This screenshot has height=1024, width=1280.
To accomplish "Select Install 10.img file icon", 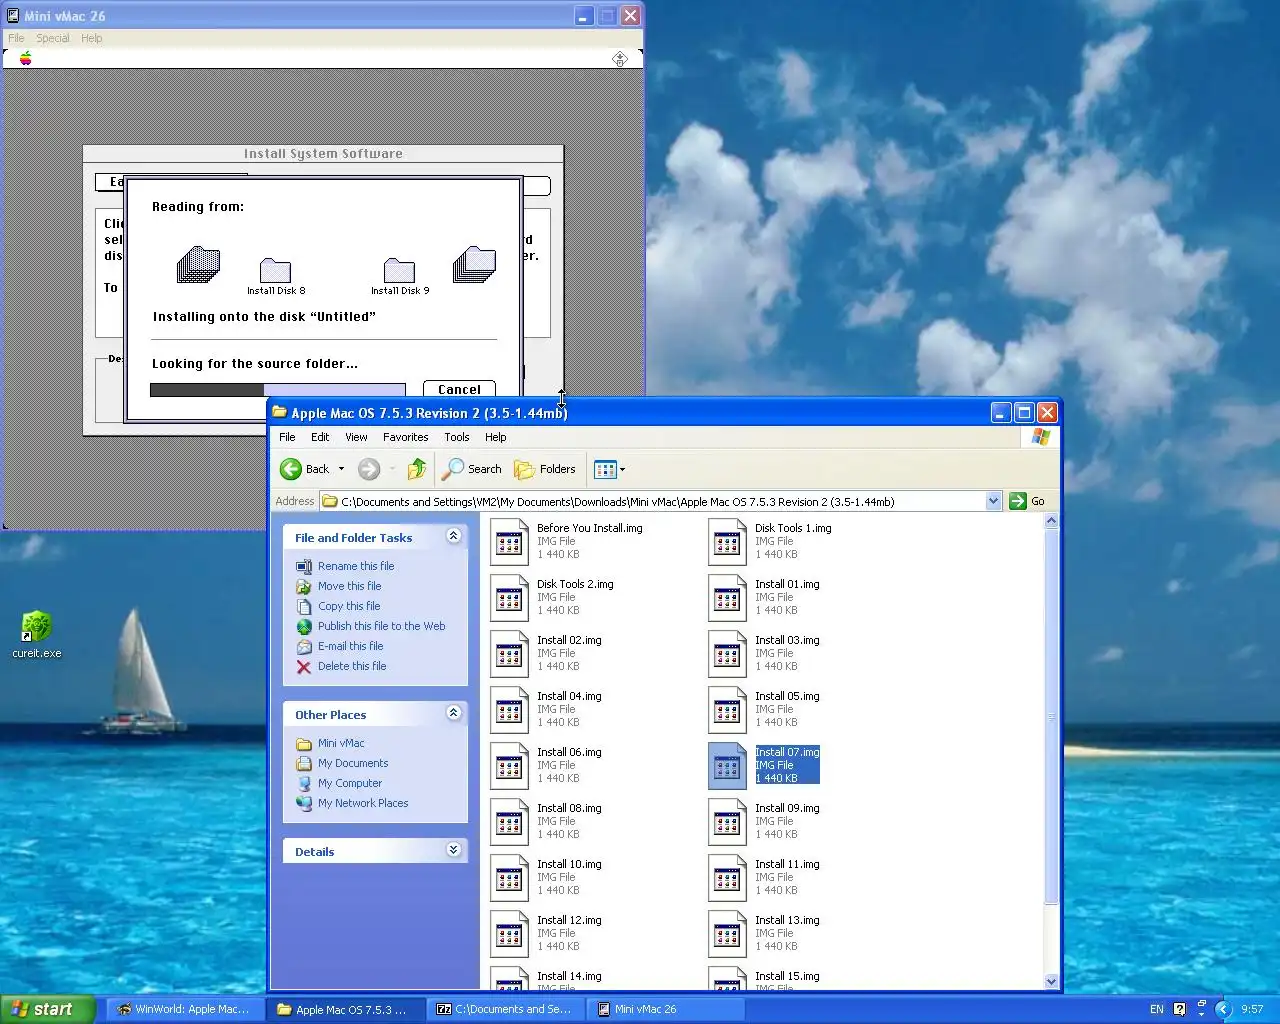I will (x=509, y=877).
